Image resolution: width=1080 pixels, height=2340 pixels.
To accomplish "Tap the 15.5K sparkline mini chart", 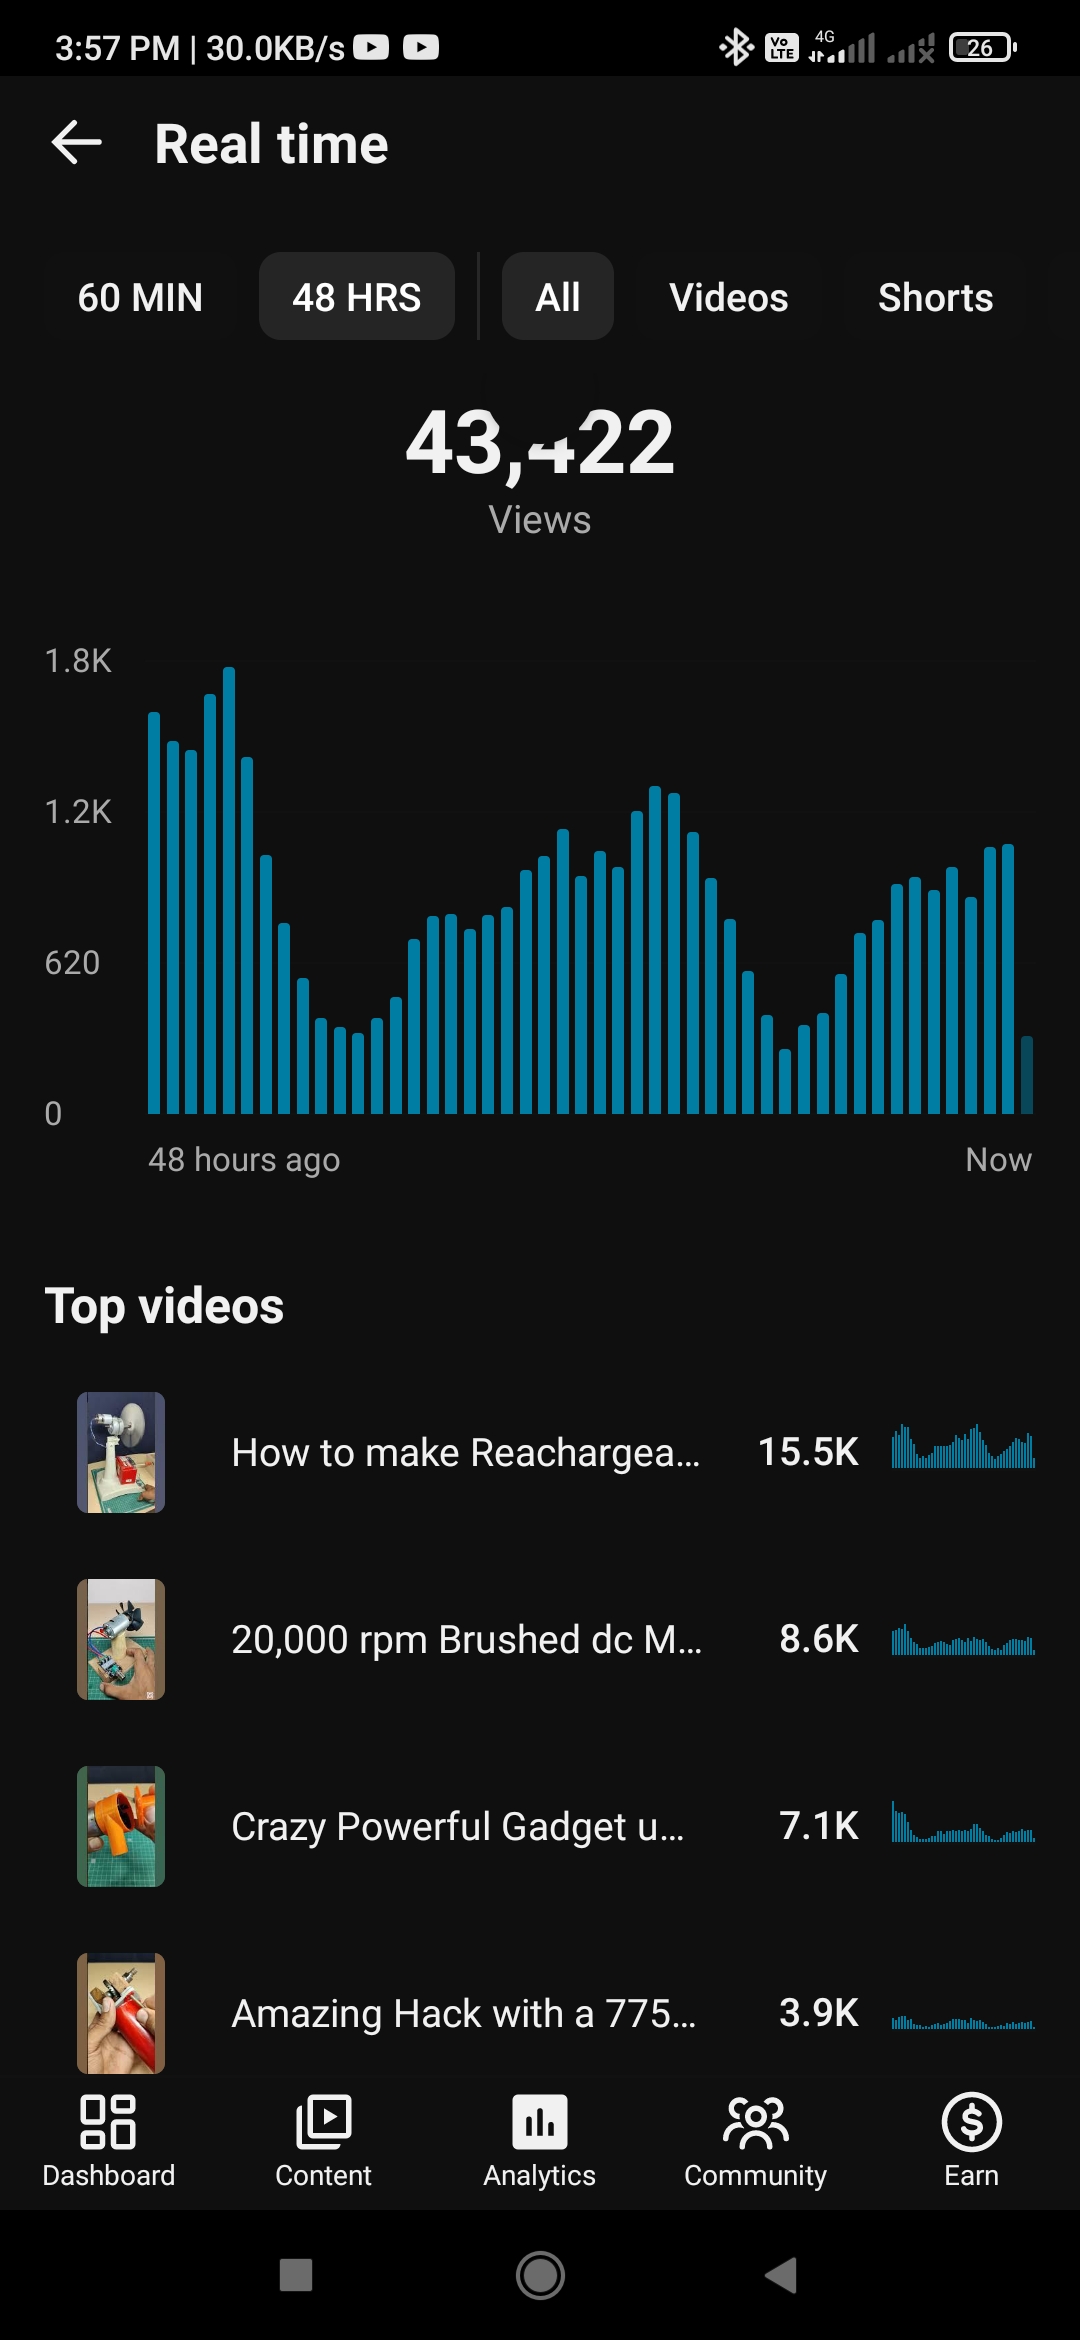I will (x=963, y=1446).
